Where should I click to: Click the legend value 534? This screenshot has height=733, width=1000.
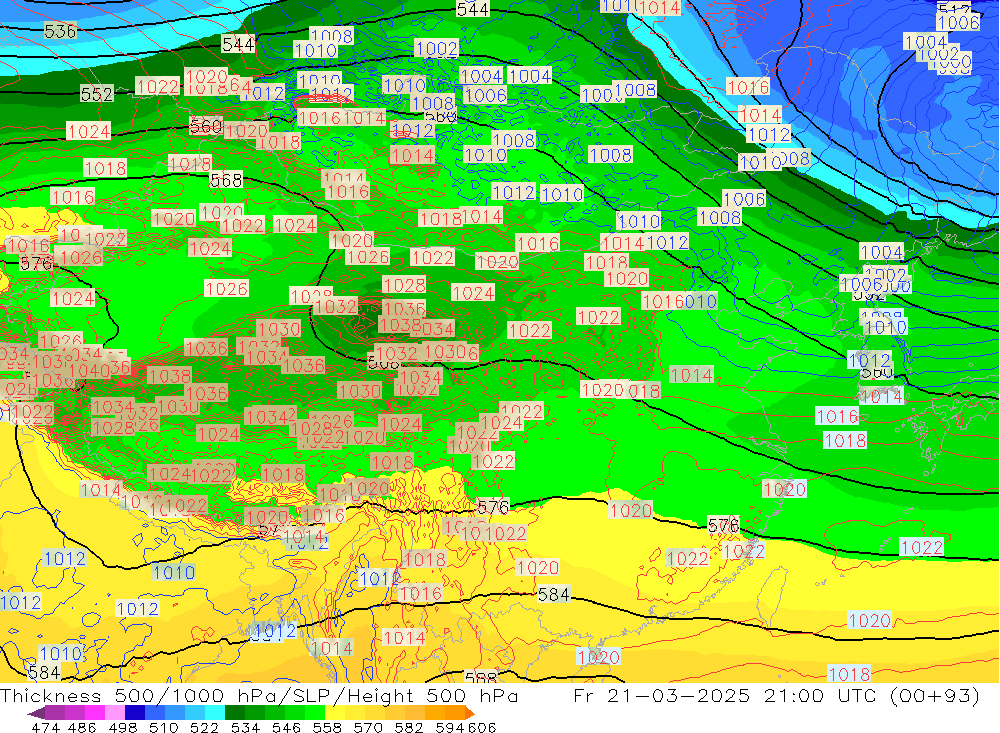(246, 727)
